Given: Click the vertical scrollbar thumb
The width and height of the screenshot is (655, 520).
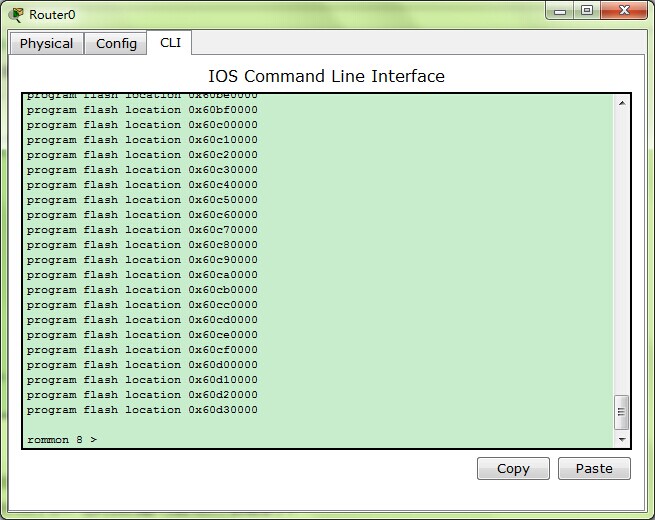Looking at the screenshot, I should click(622, 412).
